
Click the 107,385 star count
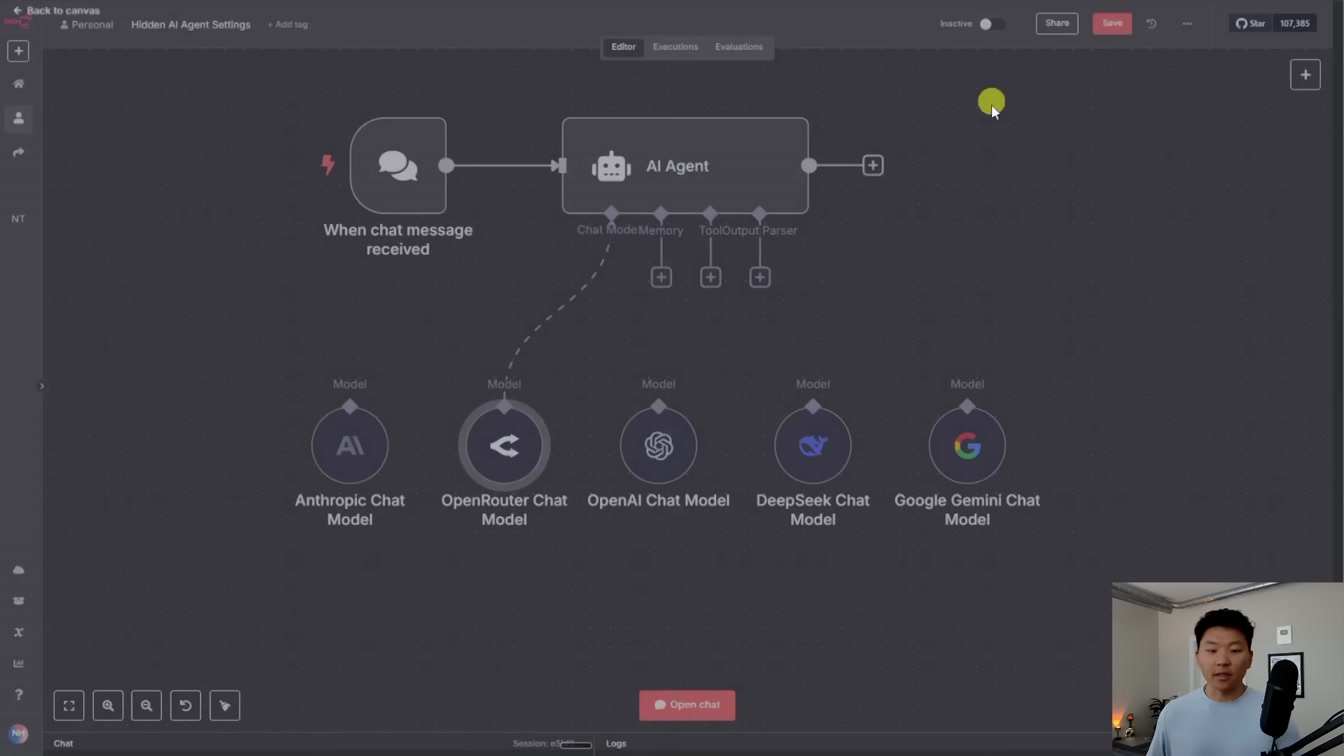tap(1295, 23)
